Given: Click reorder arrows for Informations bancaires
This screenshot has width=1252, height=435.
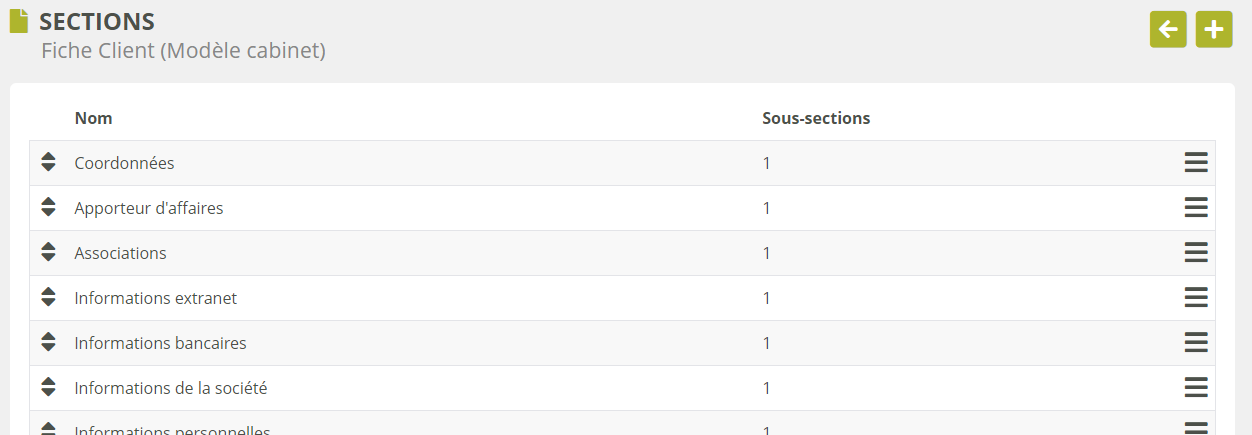Looking at the screenshot, I should [x=48, y=342].
